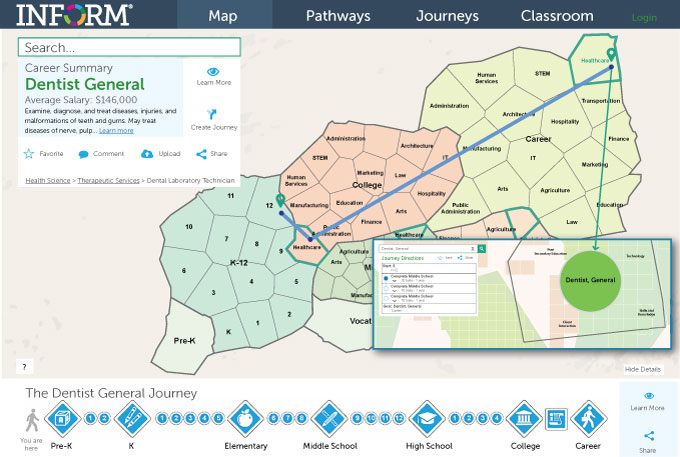680x457 pixels.
Task: Click the gray 'You are here' walker icon
Action: click(32, 420)
